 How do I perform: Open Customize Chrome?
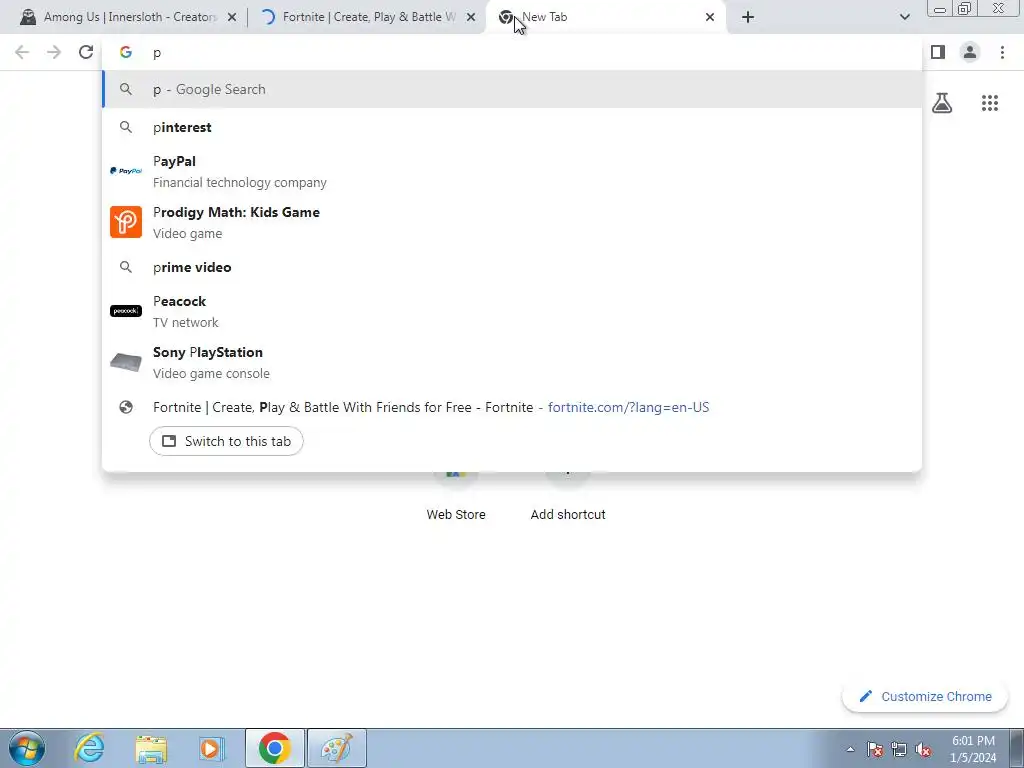(x=925, y=697)
